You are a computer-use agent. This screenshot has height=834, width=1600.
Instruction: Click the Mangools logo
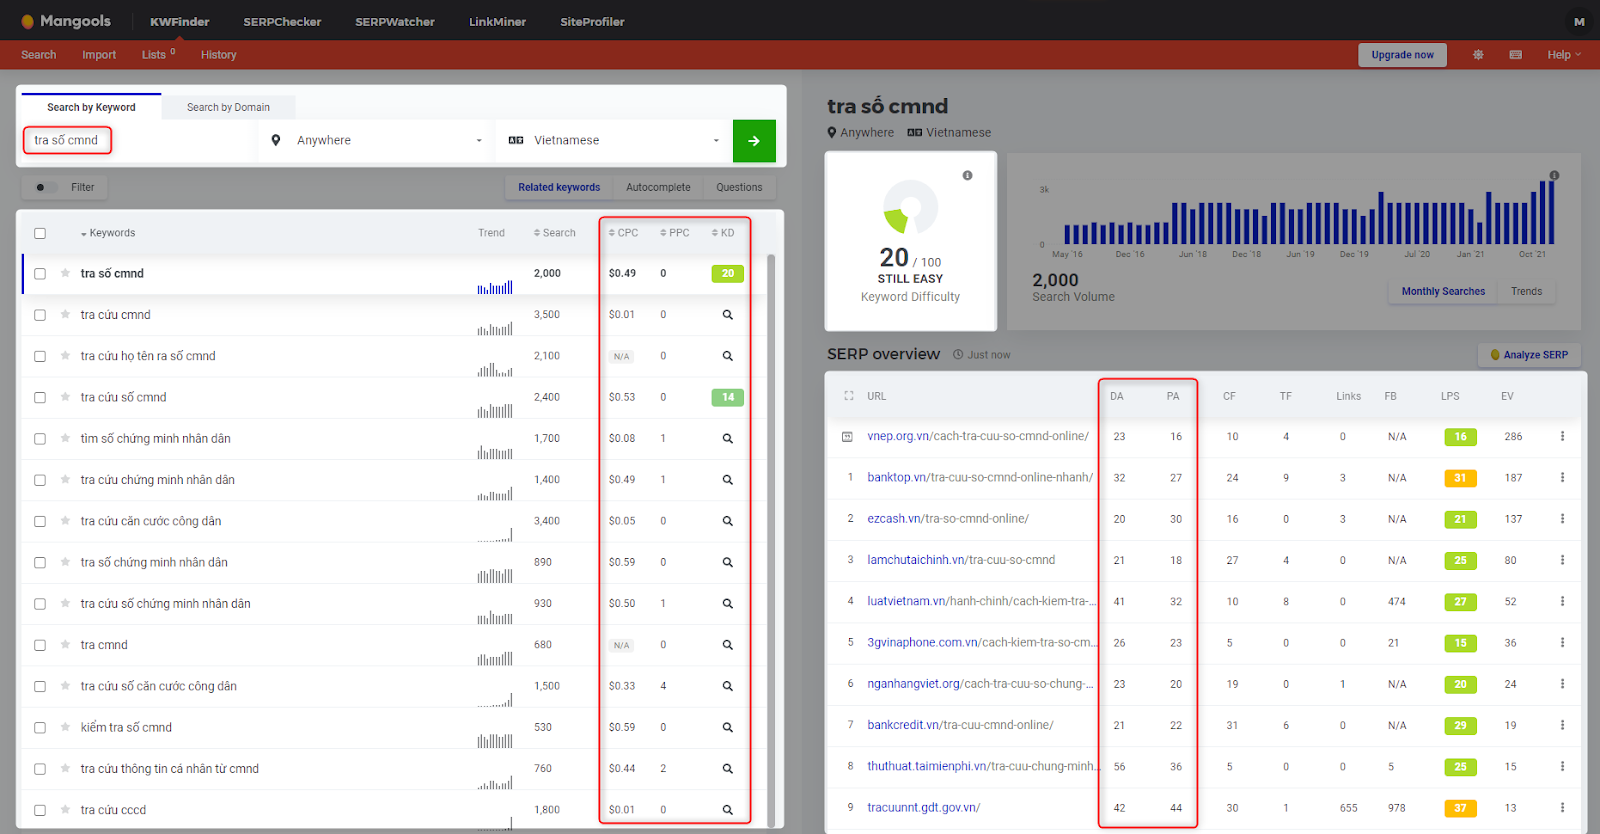[x=66, y=21]
